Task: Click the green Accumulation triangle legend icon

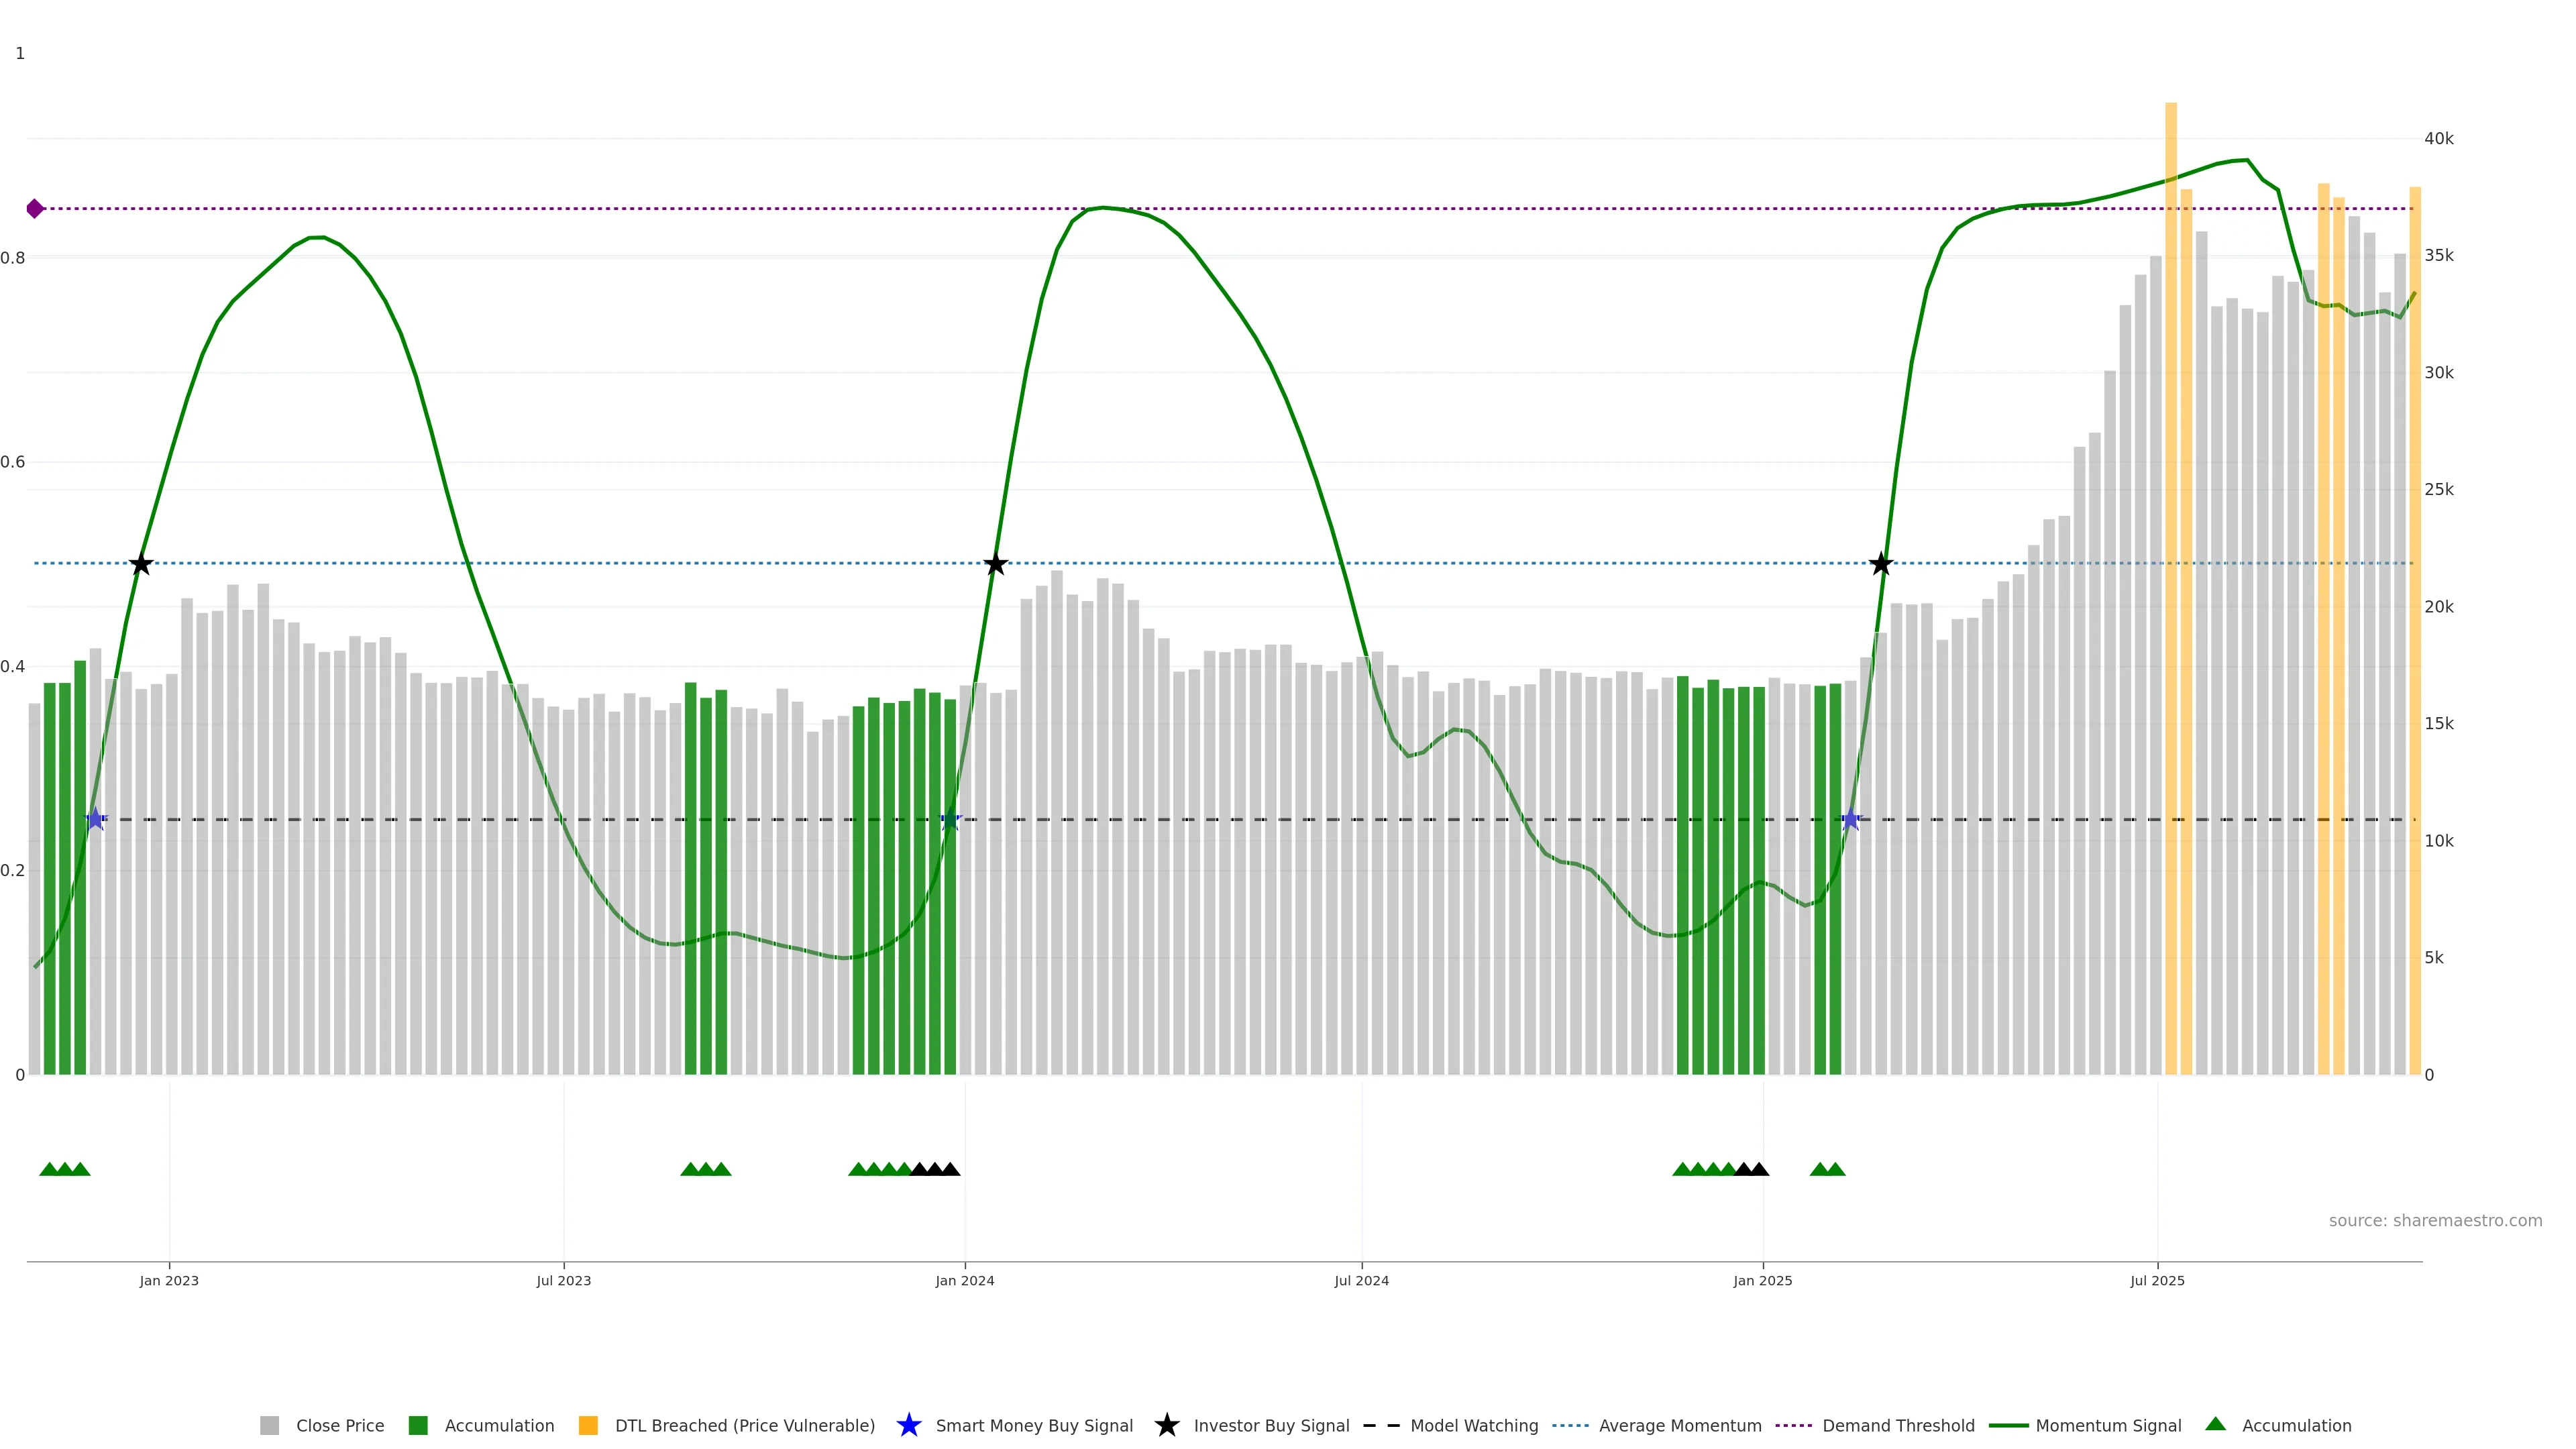Action: [2215, 1424]
